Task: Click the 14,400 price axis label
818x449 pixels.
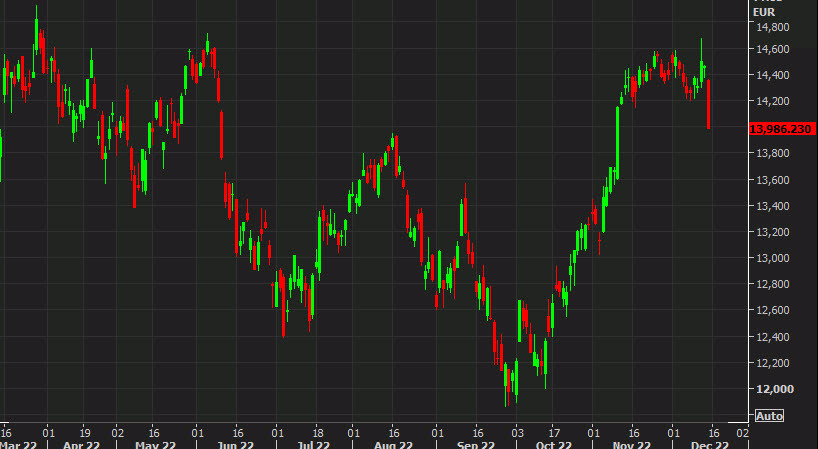Action: tap(773, 75)
